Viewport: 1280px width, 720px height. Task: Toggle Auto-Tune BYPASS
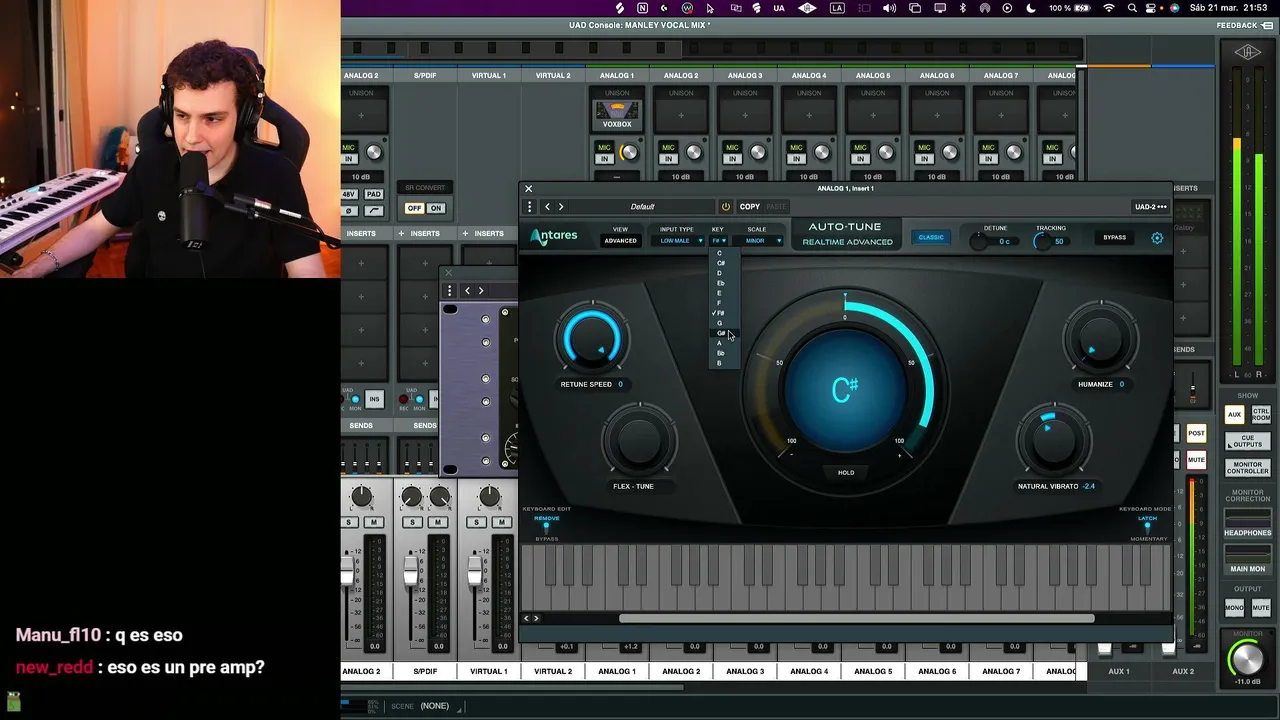pyautogui.click(x=1114, y=238)
